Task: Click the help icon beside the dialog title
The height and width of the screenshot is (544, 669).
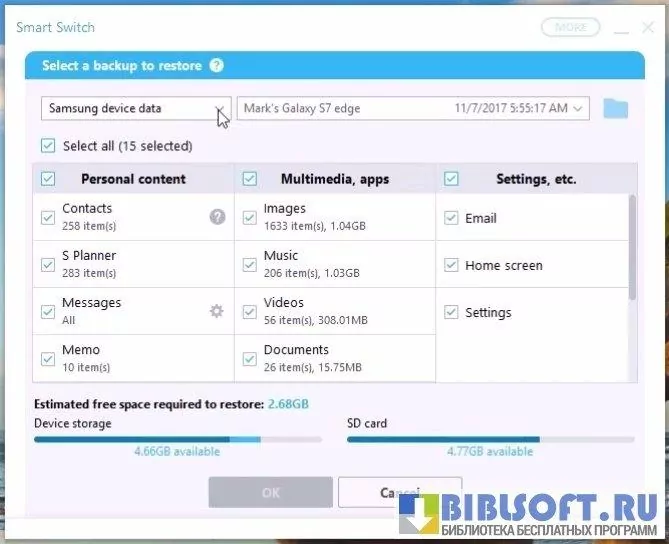Action: [217, 66]
